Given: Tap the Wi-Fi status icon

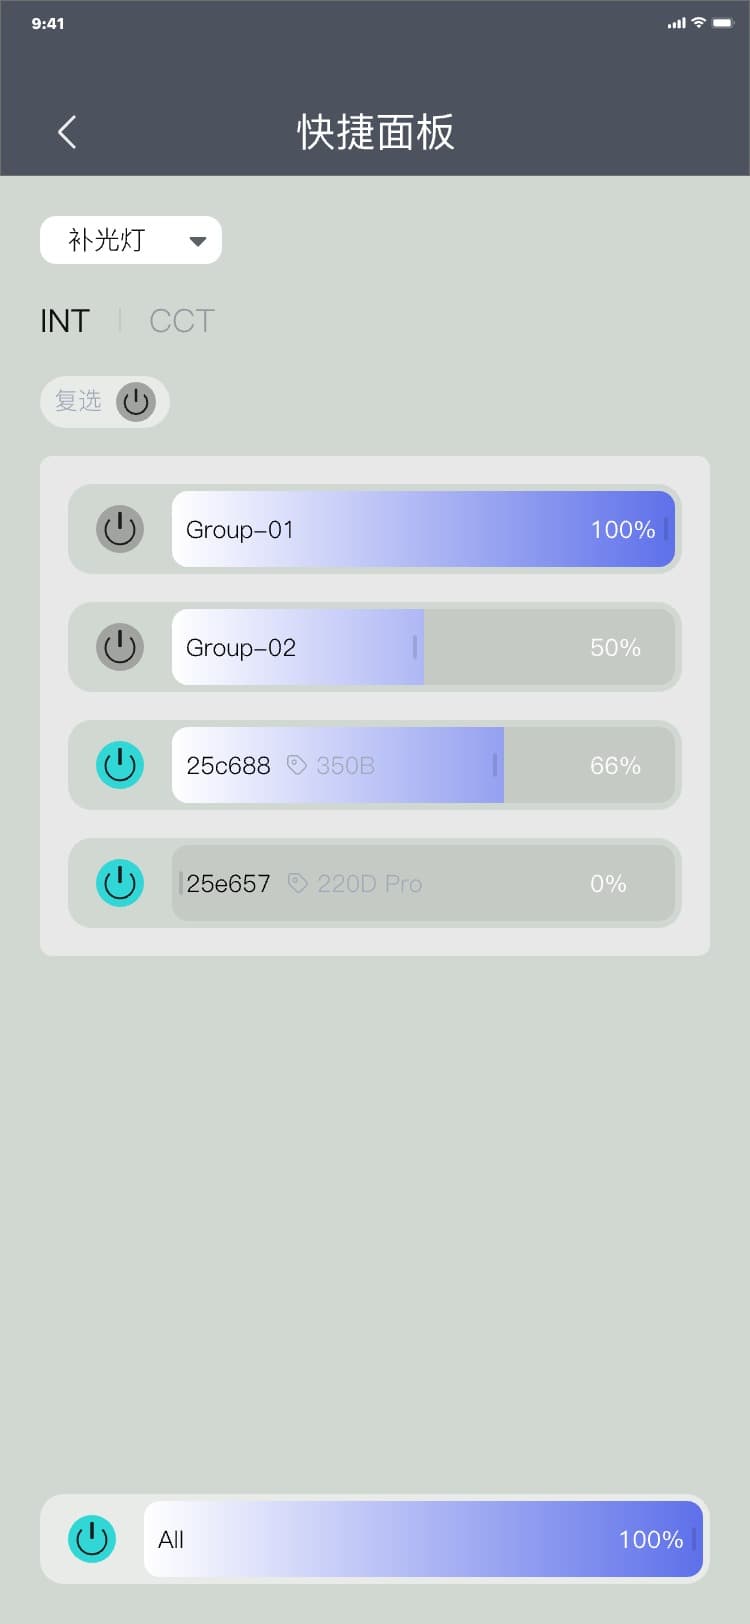Looking at the screenshot, I should pos(699,23).
